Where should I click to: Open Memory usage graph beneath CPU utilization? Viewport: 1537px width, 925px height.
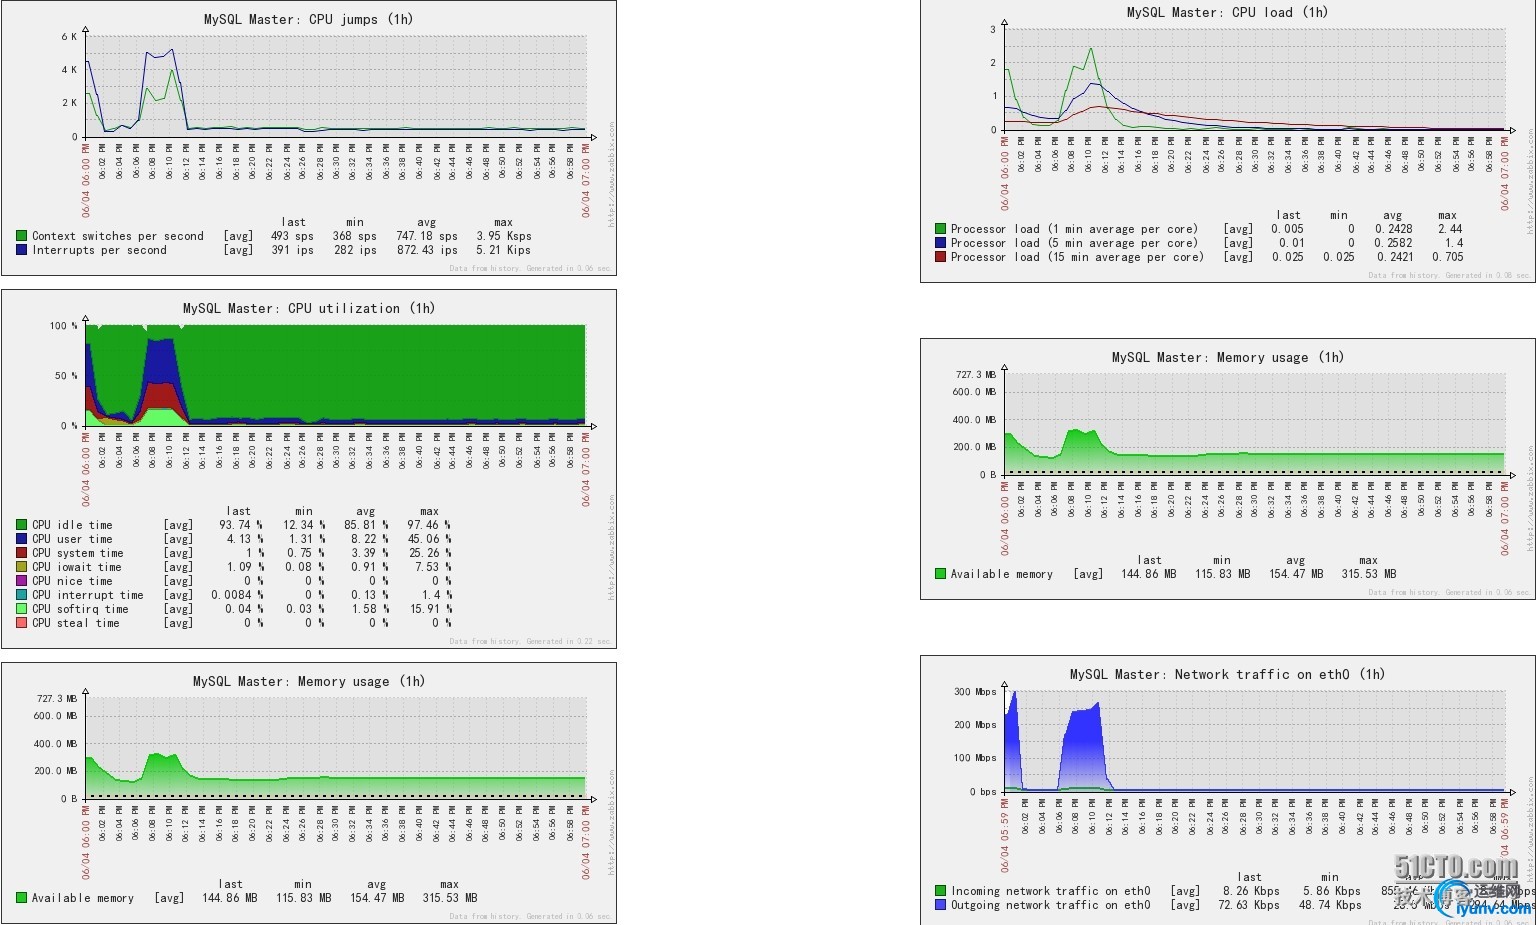[x=309, y=792]
